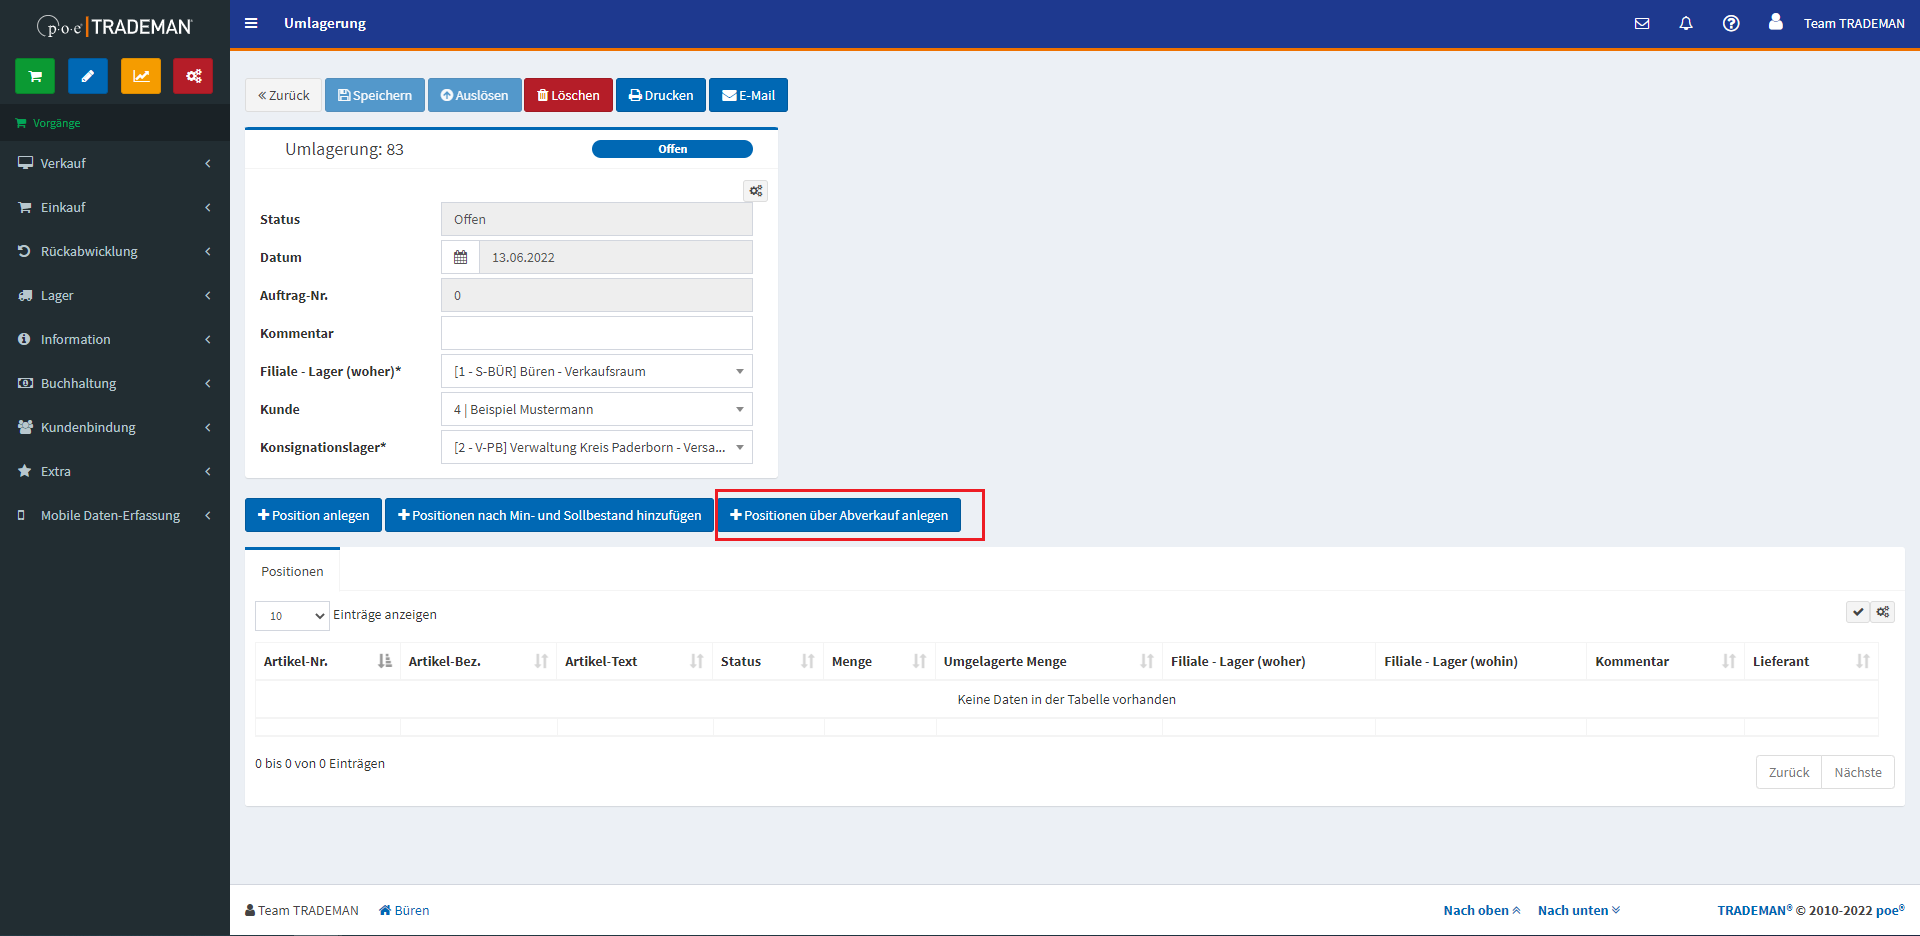1920x936 pixels.
Task: Open the Kunde dropdown
Action: tap(596, 409)
